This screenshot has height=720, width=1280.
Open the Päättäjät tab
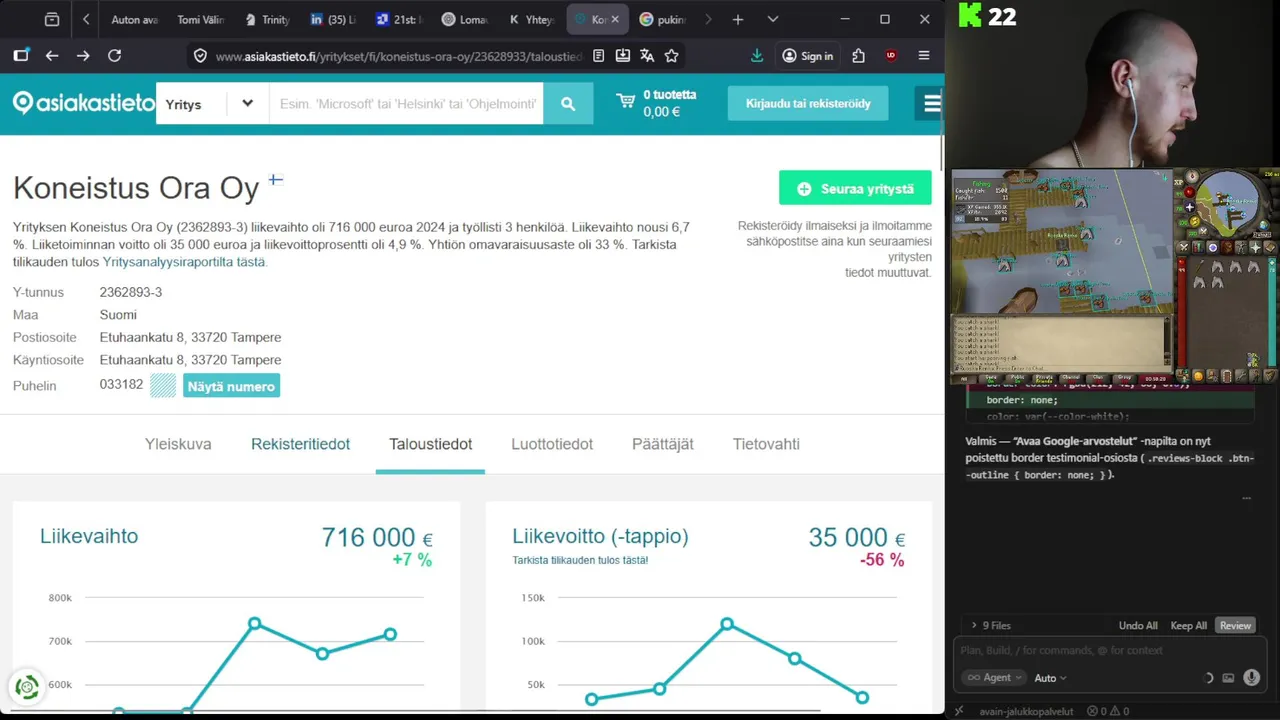pyautogui.click(x=662, y=444)
